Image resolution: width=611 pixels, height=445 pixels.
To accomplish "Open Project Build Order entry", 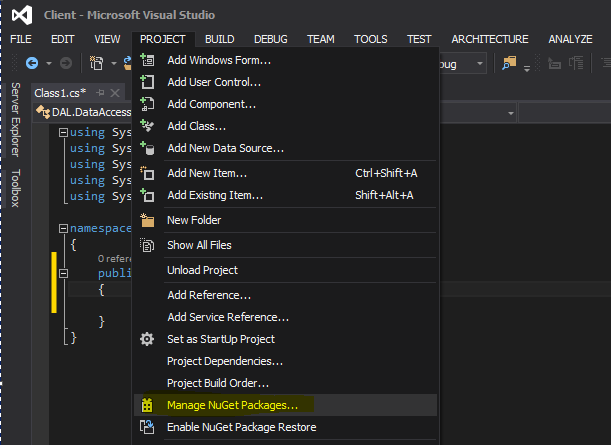I will [286, 383].
